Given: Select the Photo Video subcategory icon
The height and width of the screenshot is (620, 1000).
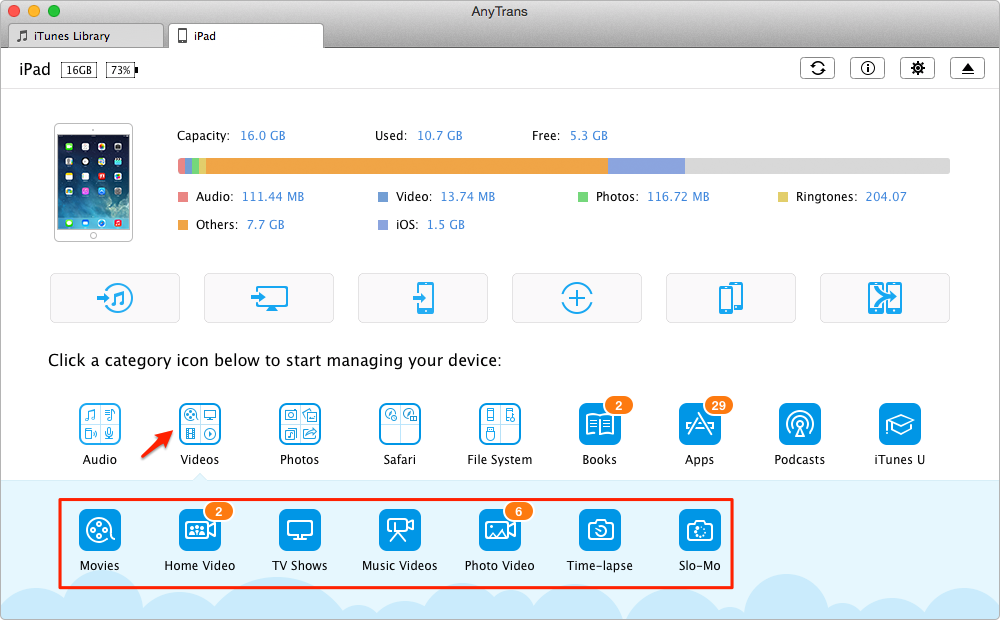Looking at the screenshot, I should 500,529.
